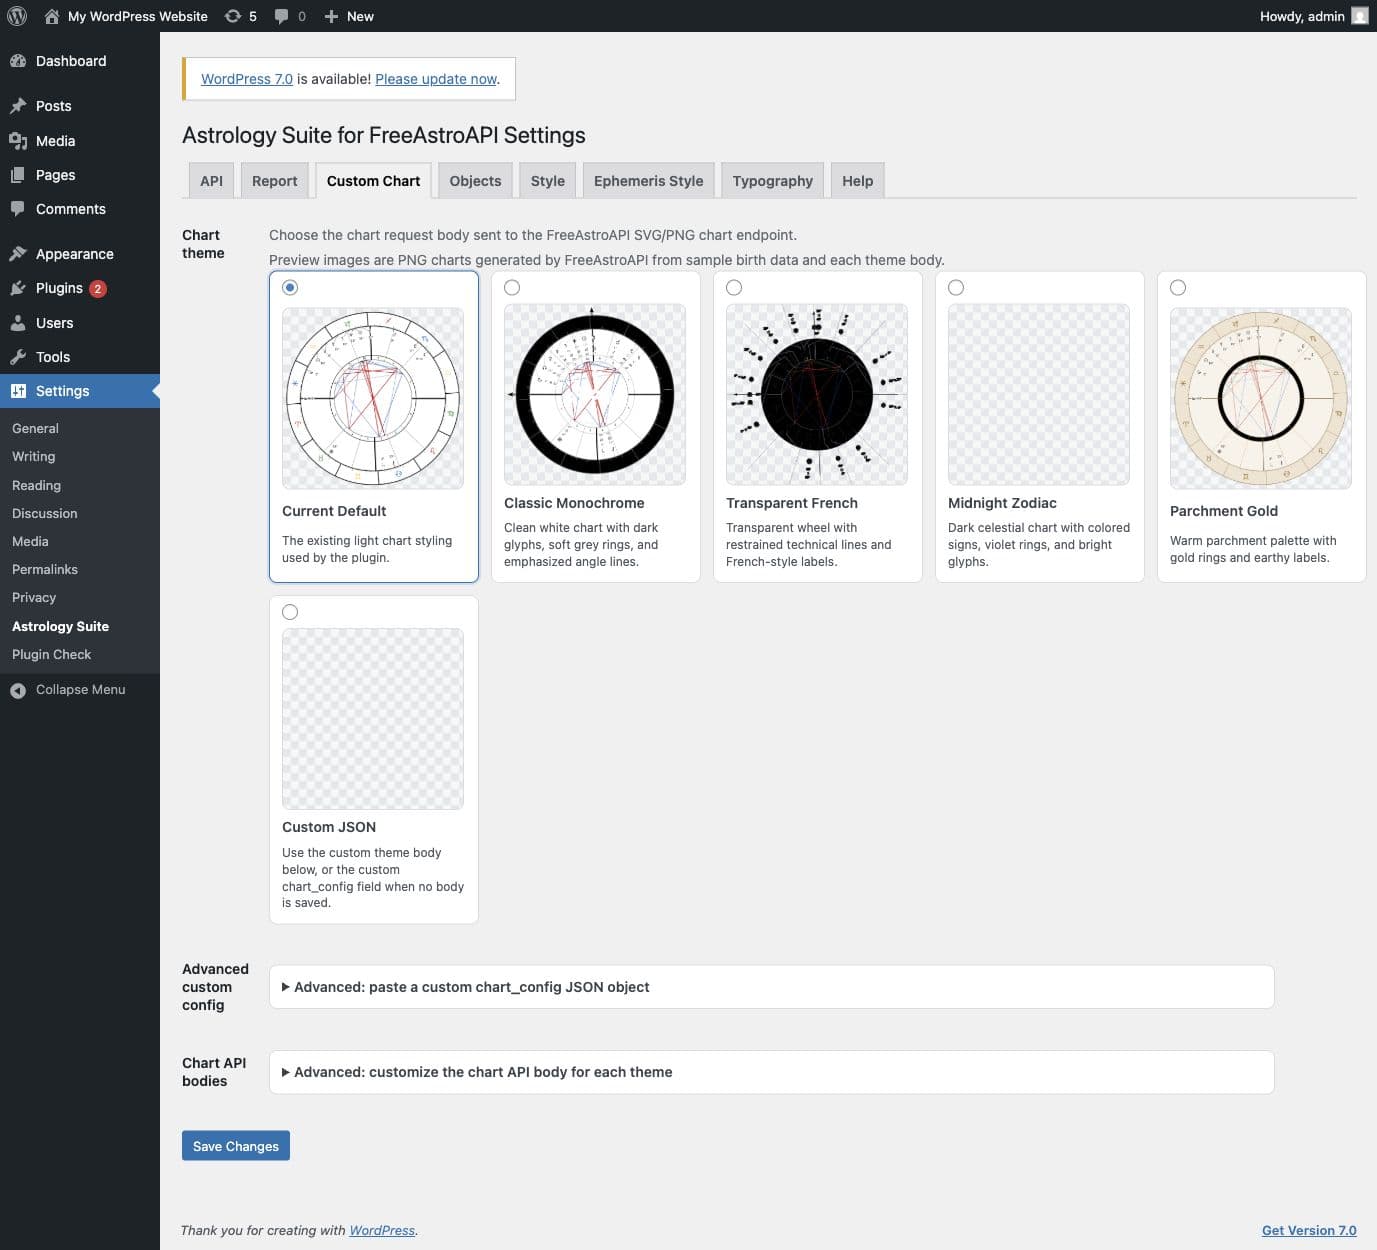Open Astrology Suite submenu item
The height and width of the screenshot is (1250, 1377).
[61, 626]
